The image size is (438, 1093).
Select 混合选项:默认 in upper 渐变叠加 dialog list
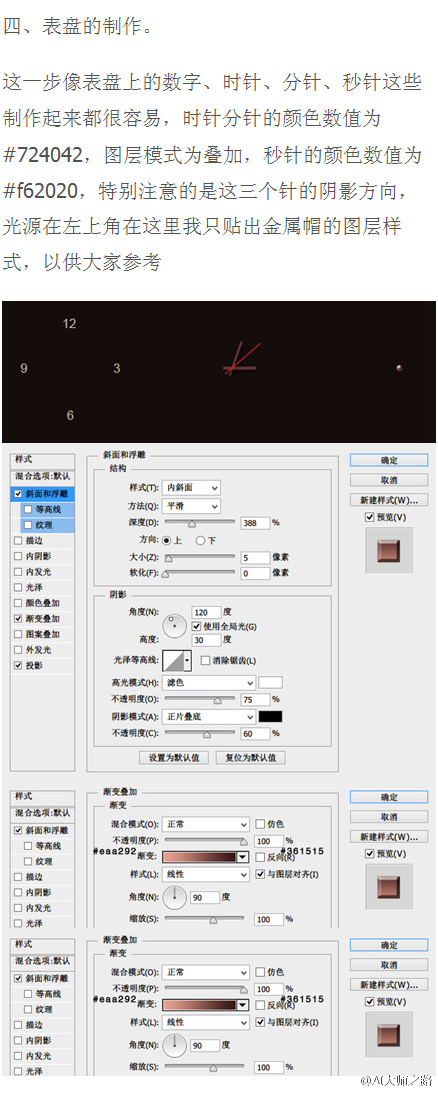(42, 813)
